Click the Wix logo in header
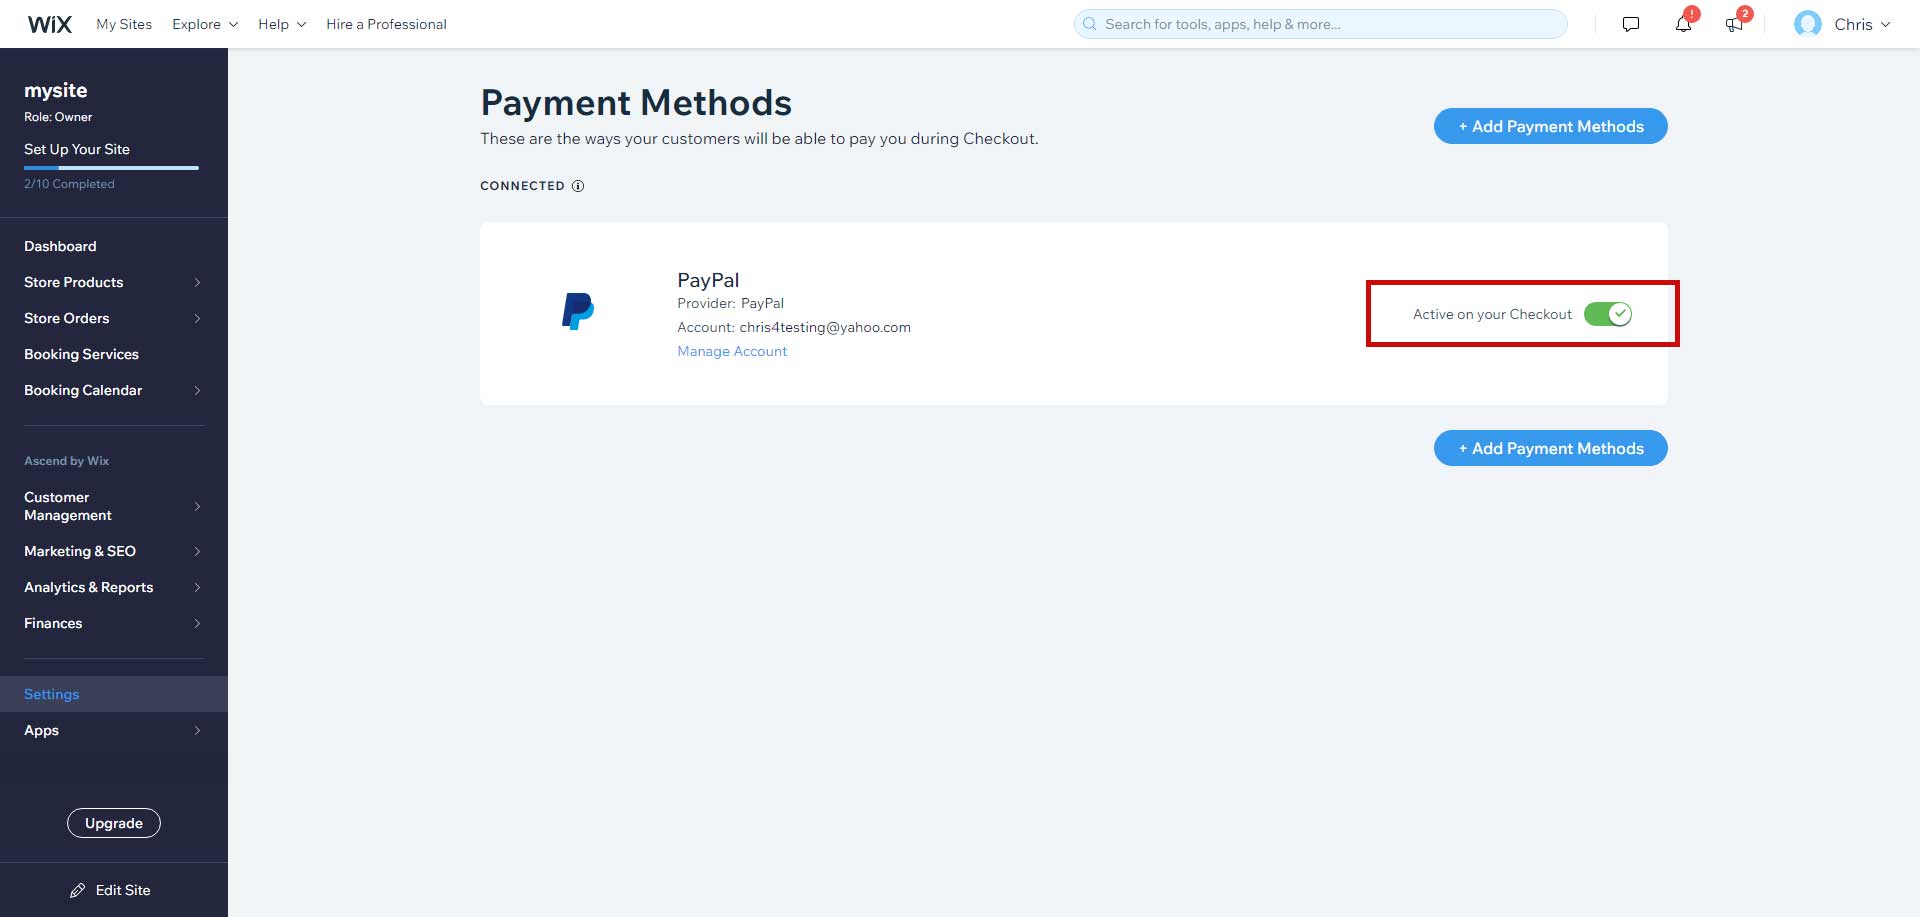Viewport: 1920px width, 917px height. 49,24
